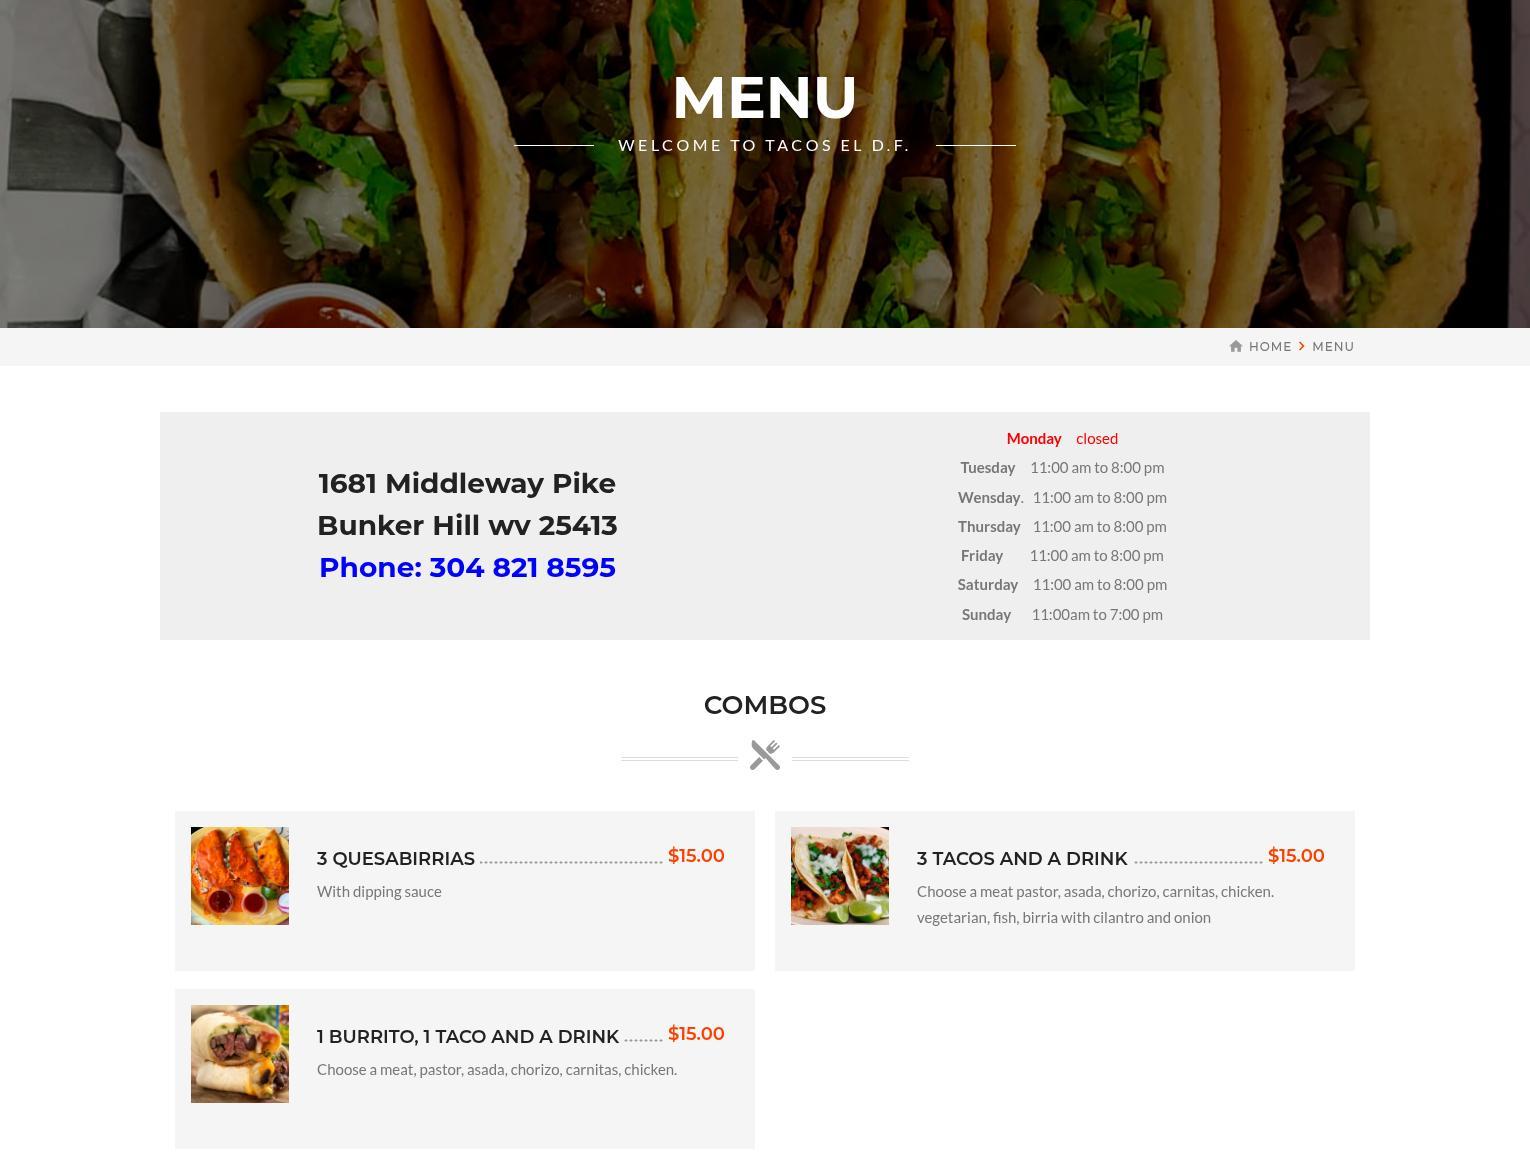
Task: Click the home icon in the breadcrumb
Action: pyautogui.click(x=1236, y=346)
